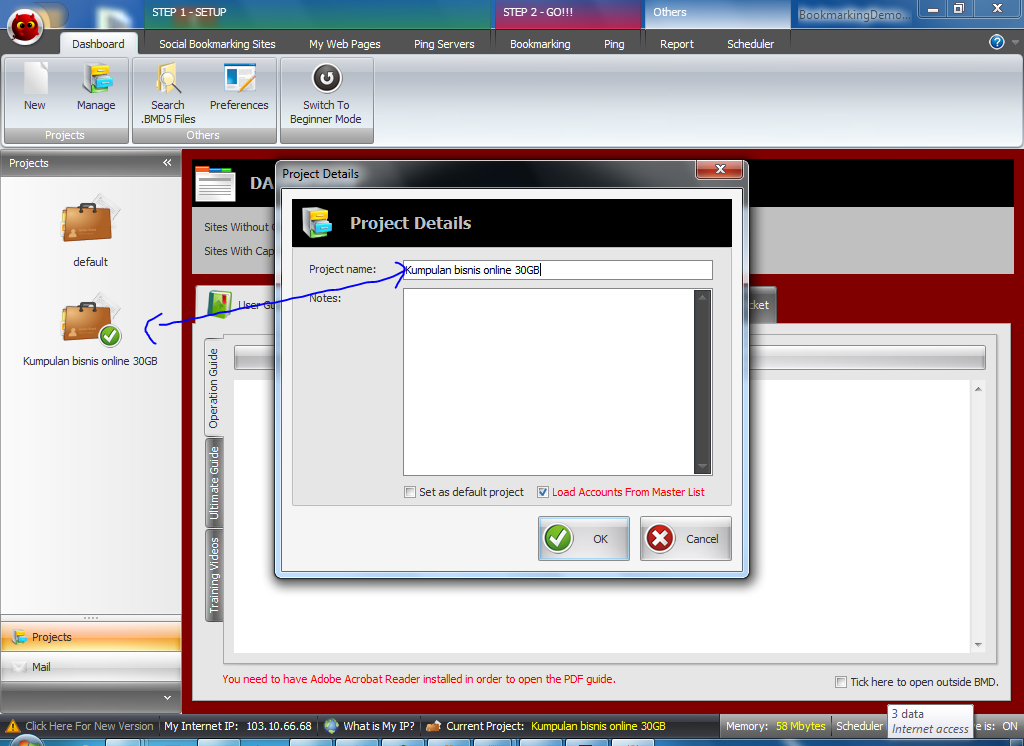
Task: Open the Dashboard ribbon tab
Action: click(98, 44)
